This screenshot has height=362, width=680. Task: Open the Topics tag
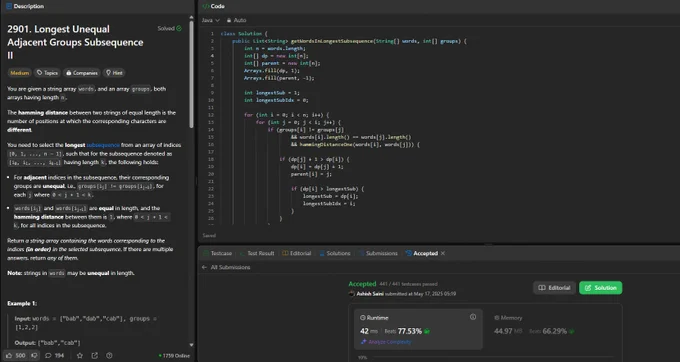tap(47, 73)
